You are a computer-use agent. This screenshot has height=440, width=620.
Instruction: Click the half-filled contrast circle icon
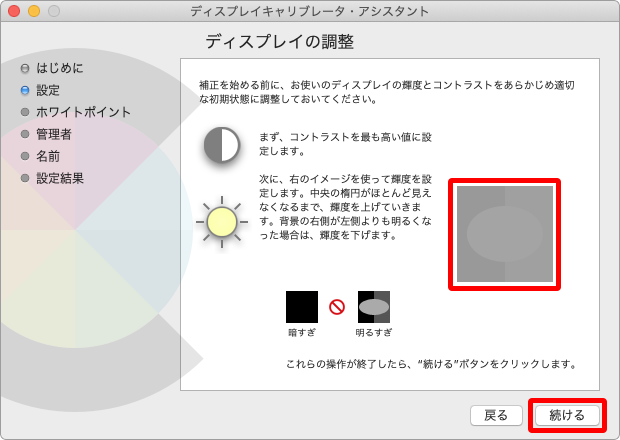[x=221, y=145]
